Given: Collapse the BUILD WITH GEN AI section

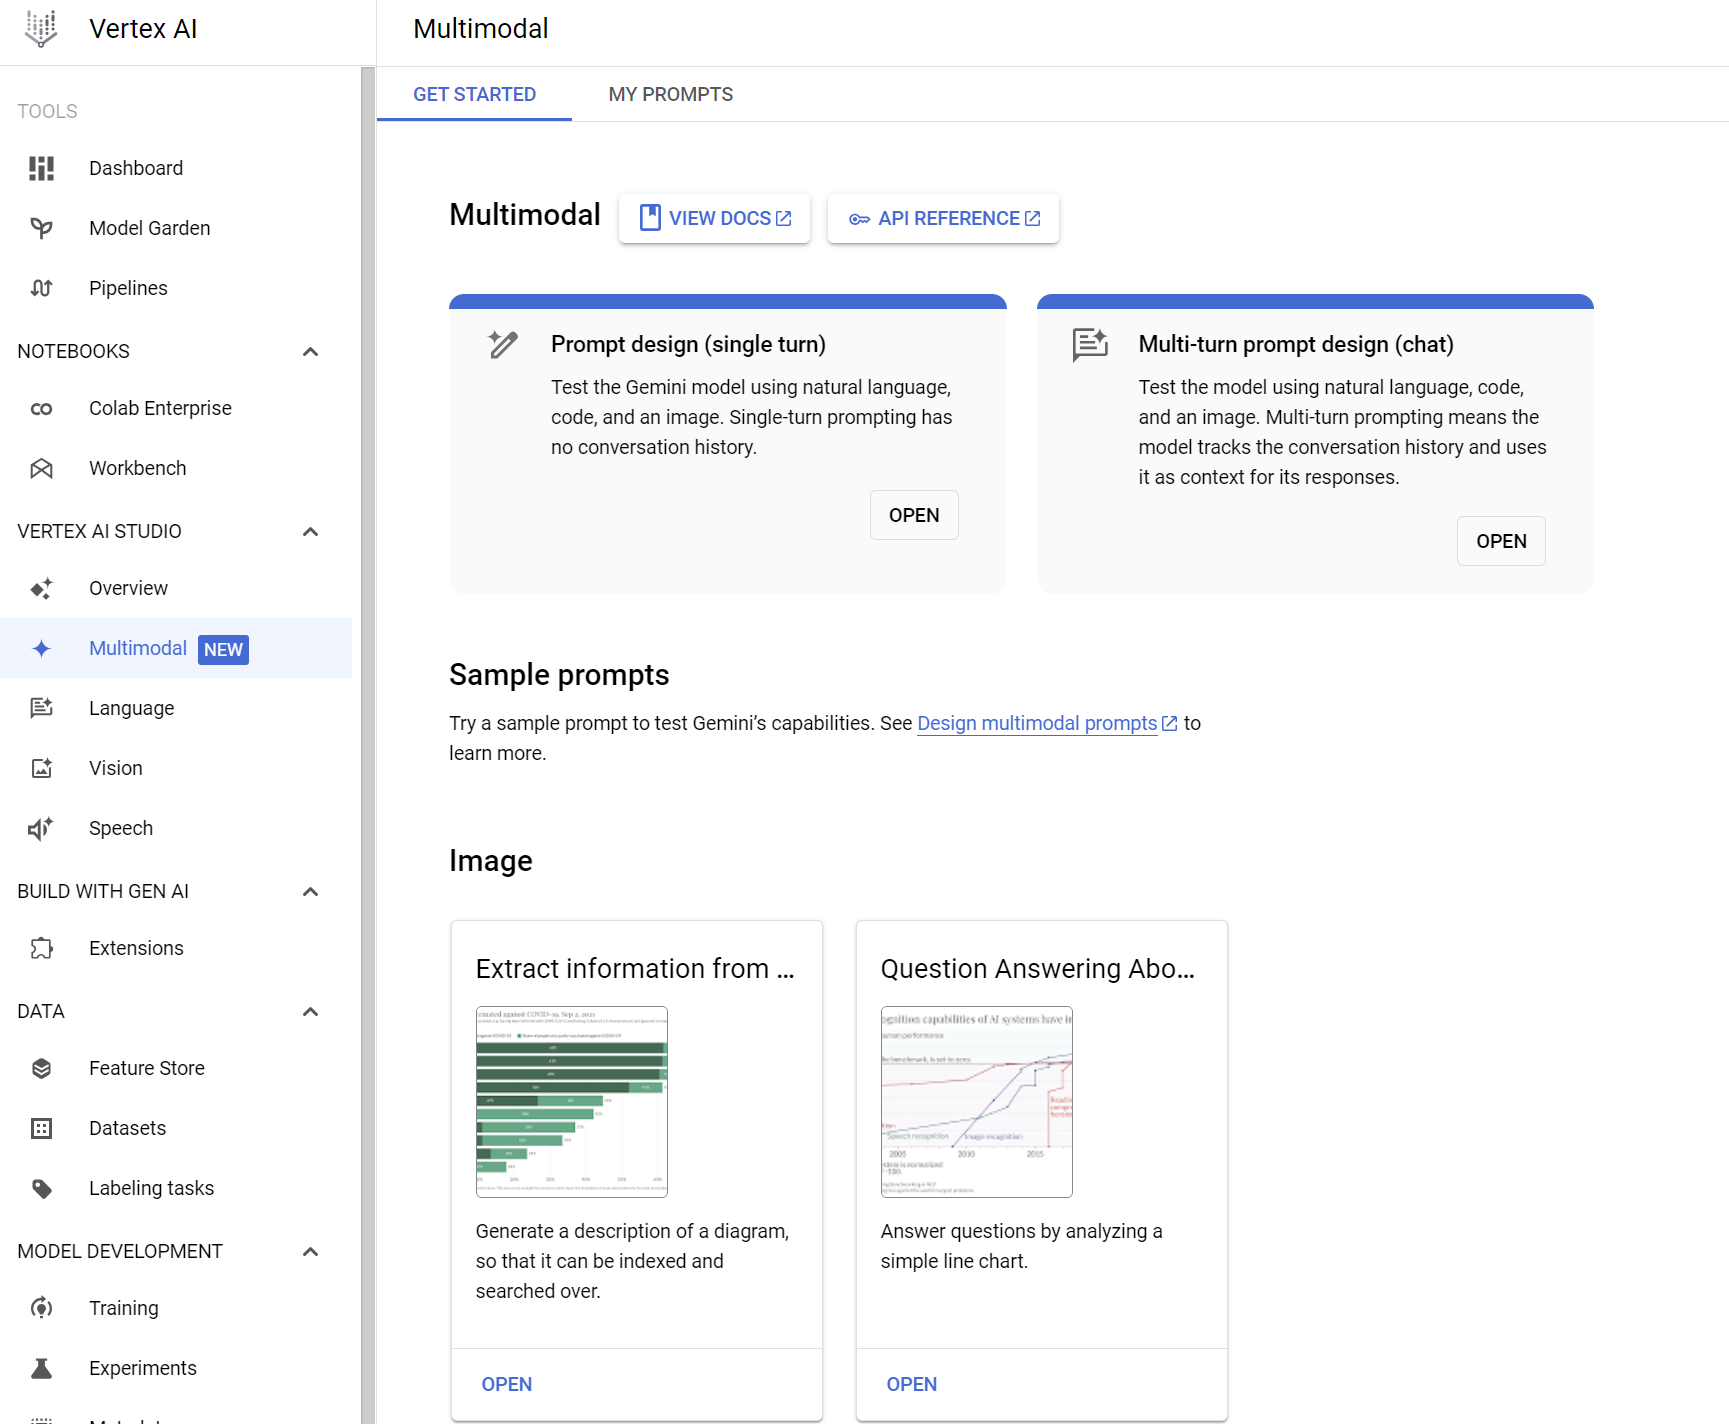Looking at the screenshot, I should pyautogui.click(x=310, y=891).
